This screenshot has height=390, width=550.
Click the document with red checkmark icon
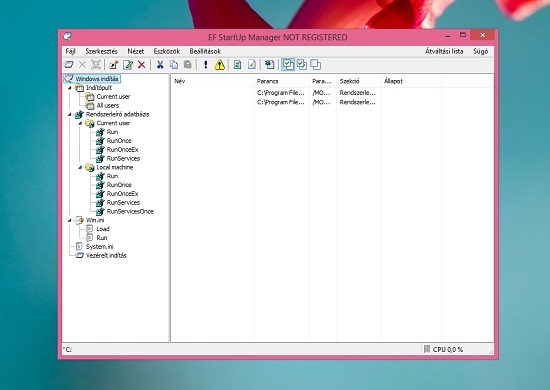coord(251,65)
